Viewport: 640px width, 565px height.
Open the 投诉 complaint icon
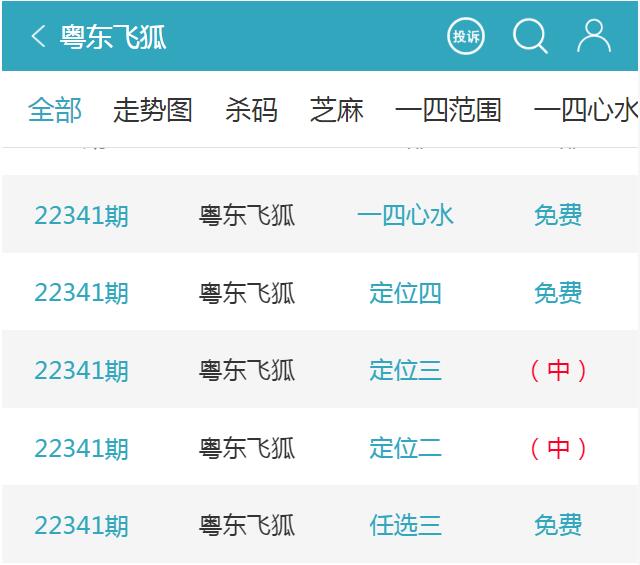tap(466, 37)
